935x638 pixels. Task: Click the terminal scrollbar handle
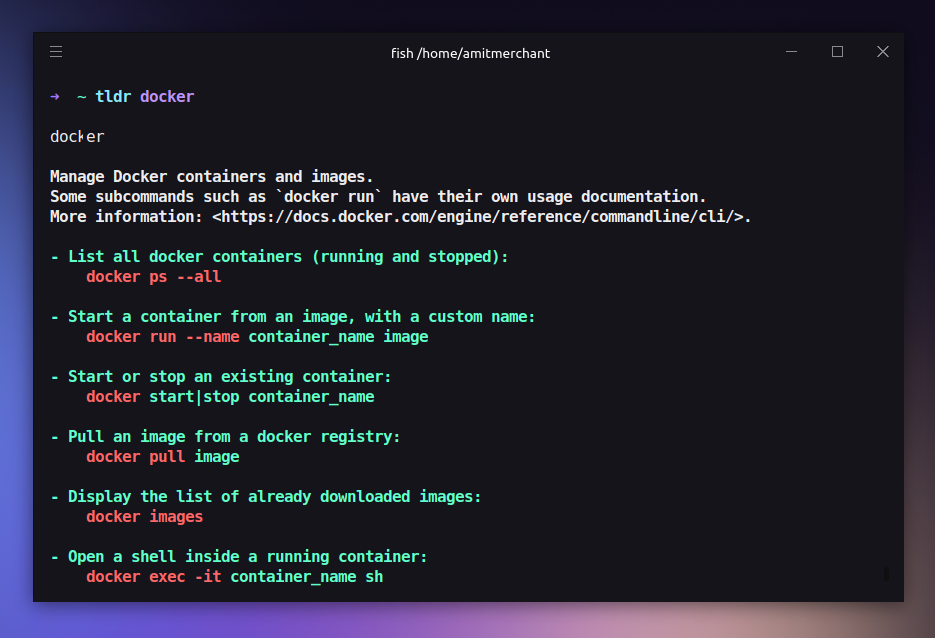pyautogui.click(x=886, y=574)
